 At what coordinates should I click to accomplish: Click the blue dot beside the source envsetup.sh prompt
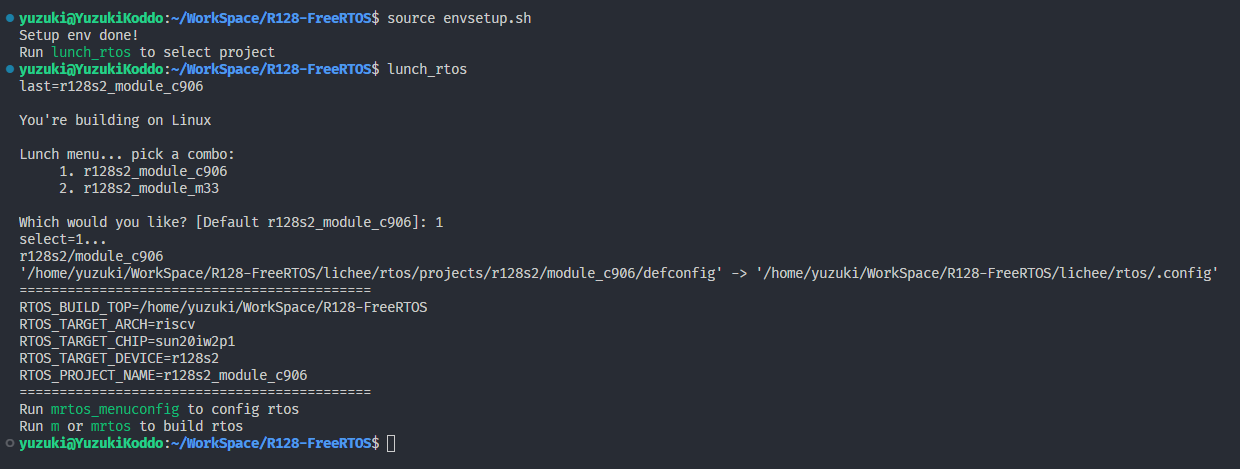click(x=9, y=18)
